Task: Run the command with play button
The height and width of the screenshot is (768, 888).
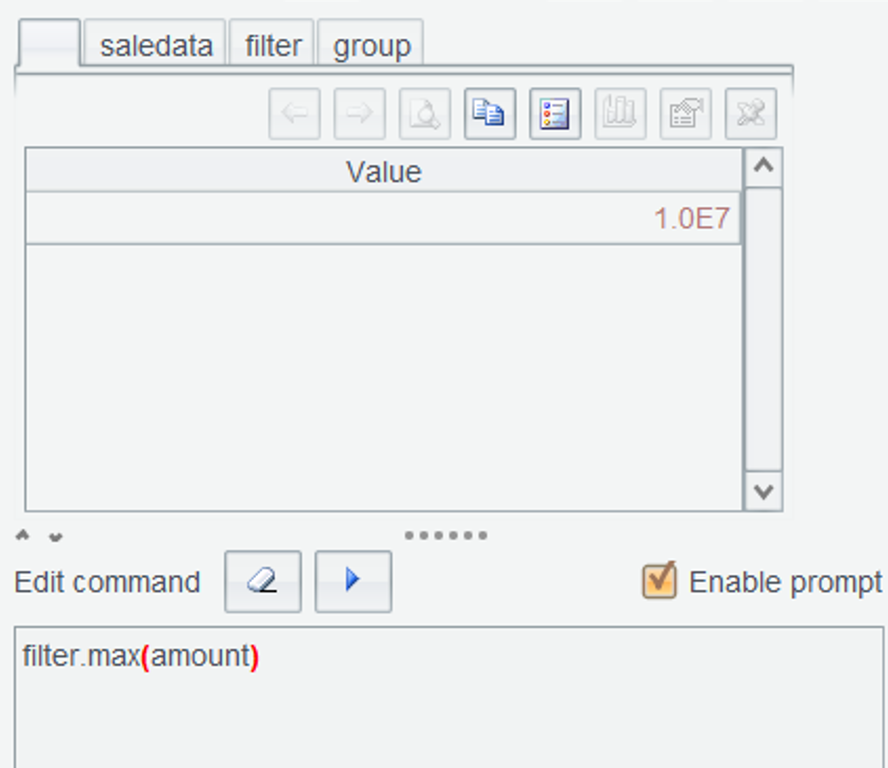Action: pyautogui.click(x=353, y=581)
